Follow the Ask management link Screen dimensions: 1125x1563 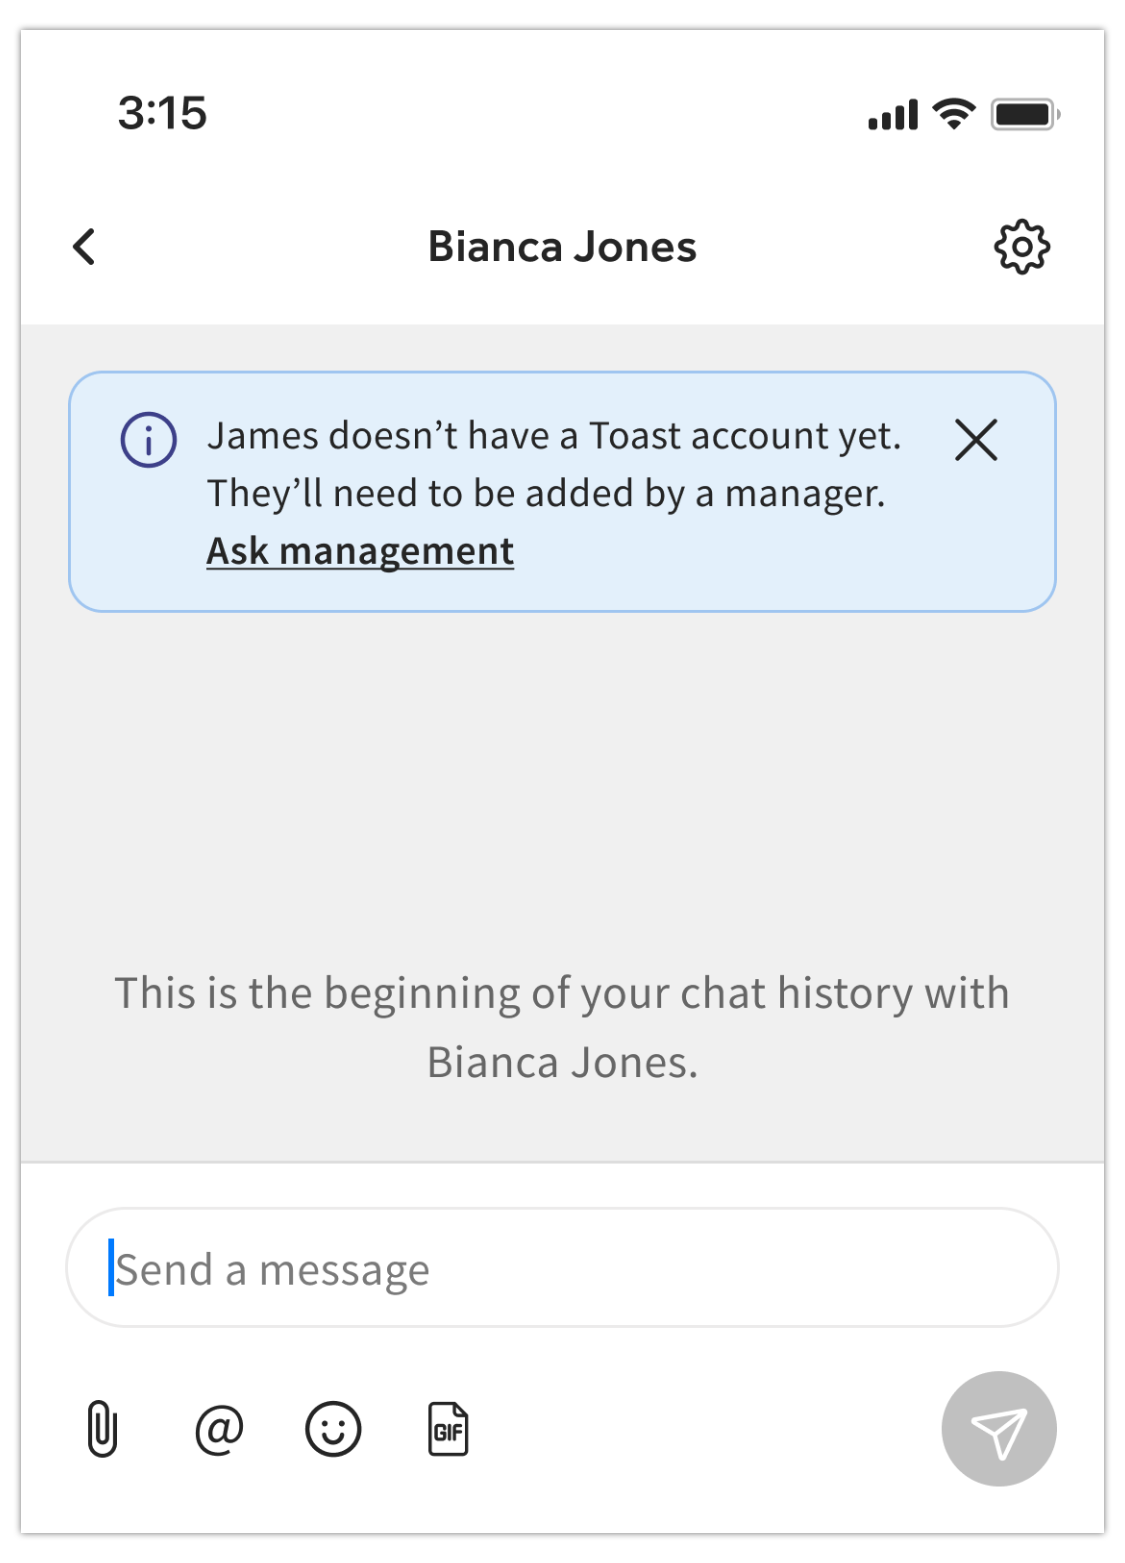click(x=360, y=551)
